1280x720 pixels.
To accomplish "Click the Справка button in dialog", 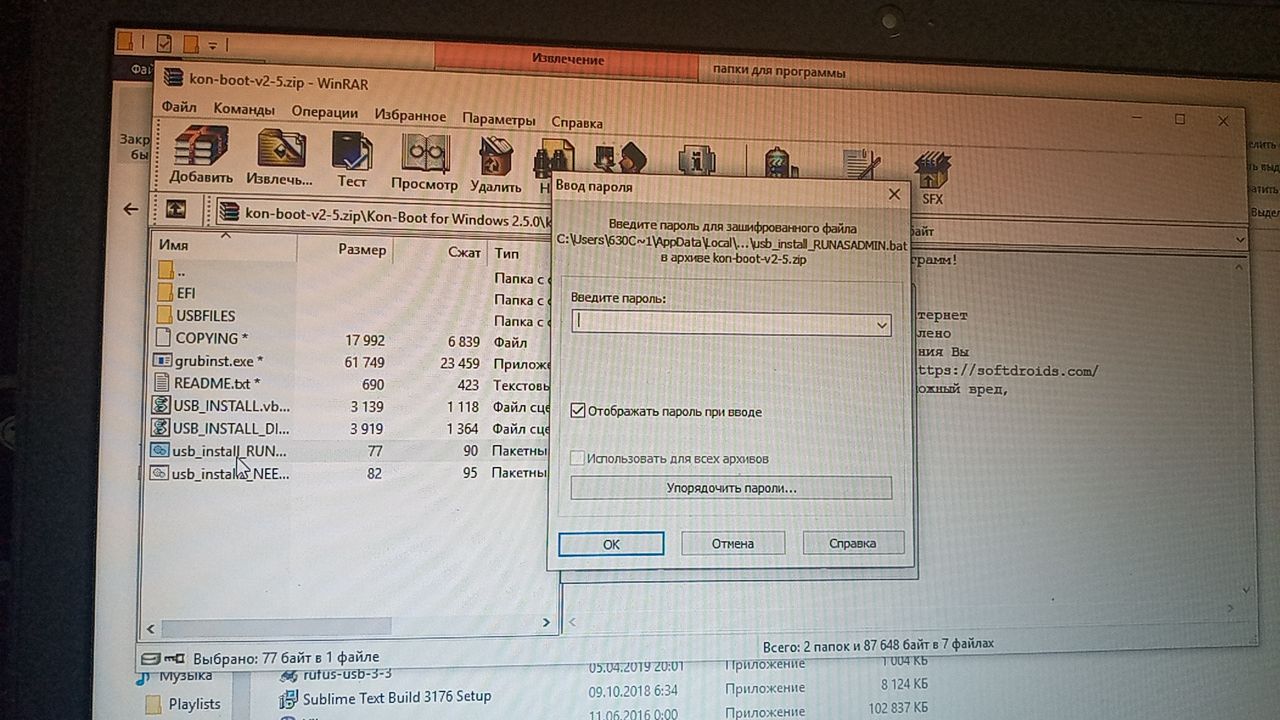I will [853, 543].
